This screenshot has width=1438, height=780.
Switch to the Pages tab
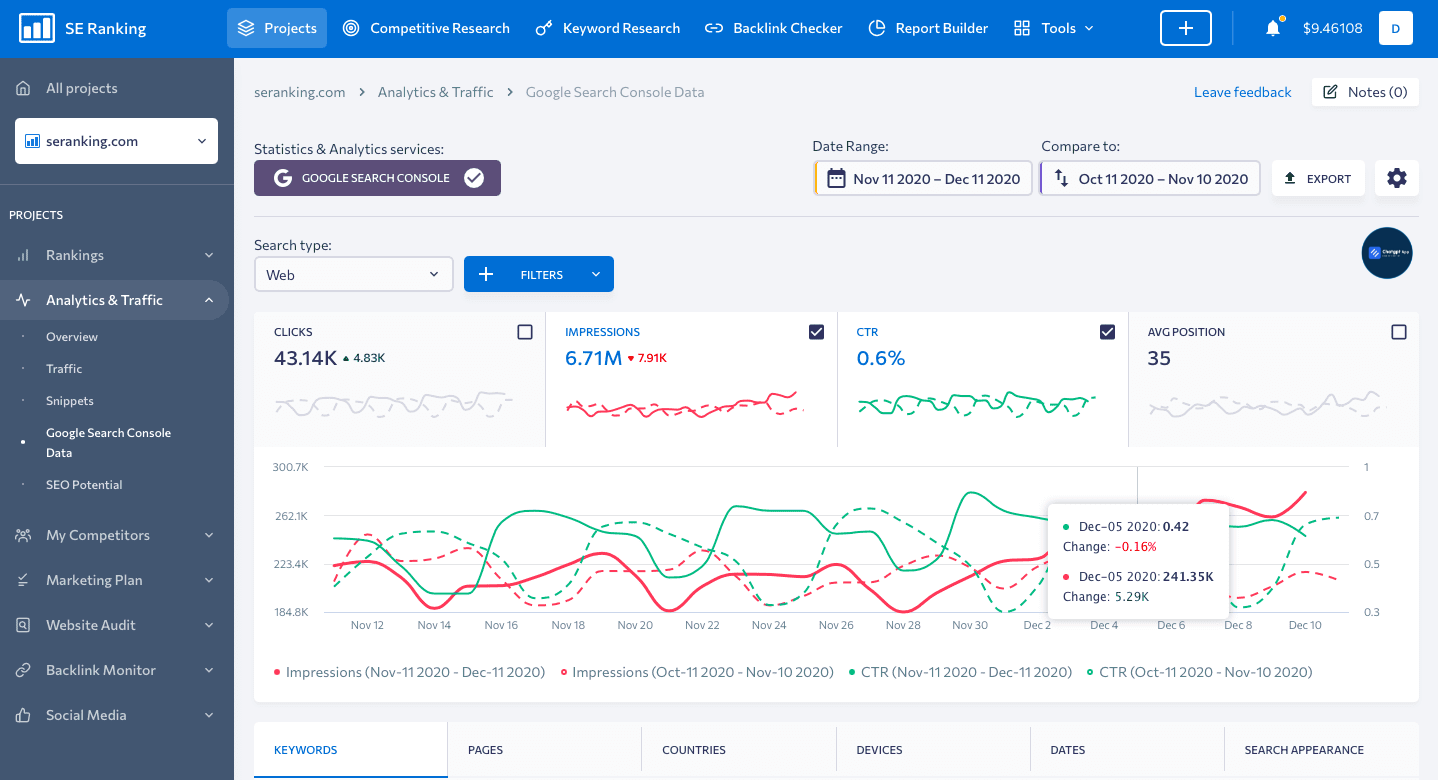click(544, 750)
